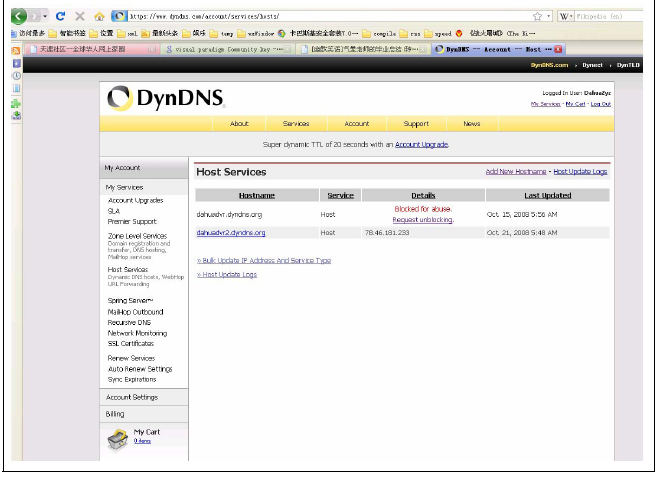Click the DynDNS logo
Viewport: 660px width, 477px height.
click(x=166, y=98)
